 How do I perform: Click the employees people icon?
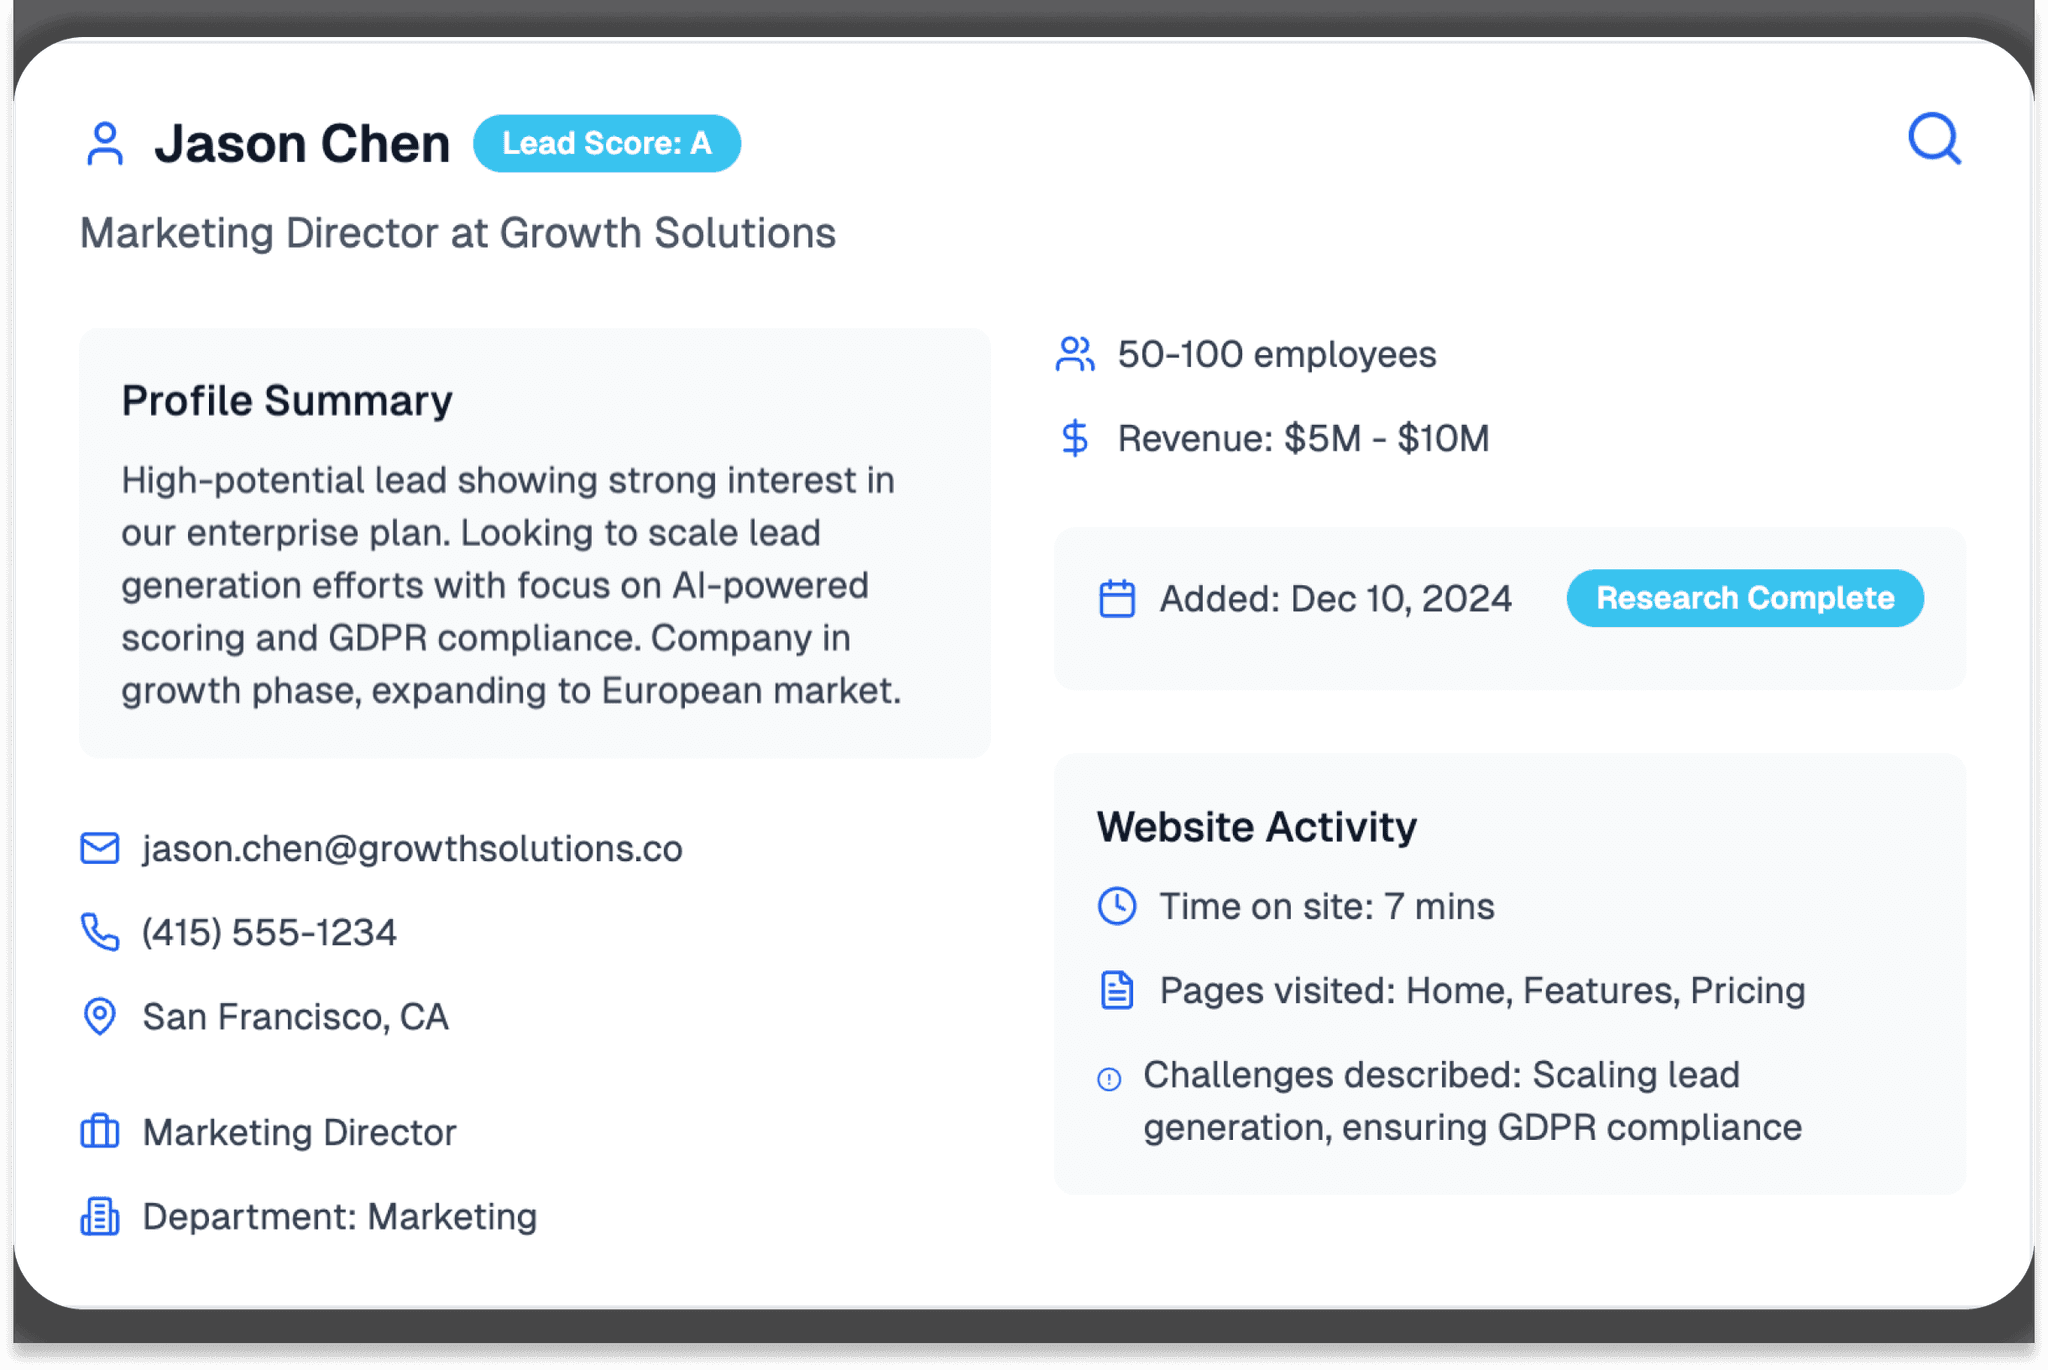(x=1075, y=354)
